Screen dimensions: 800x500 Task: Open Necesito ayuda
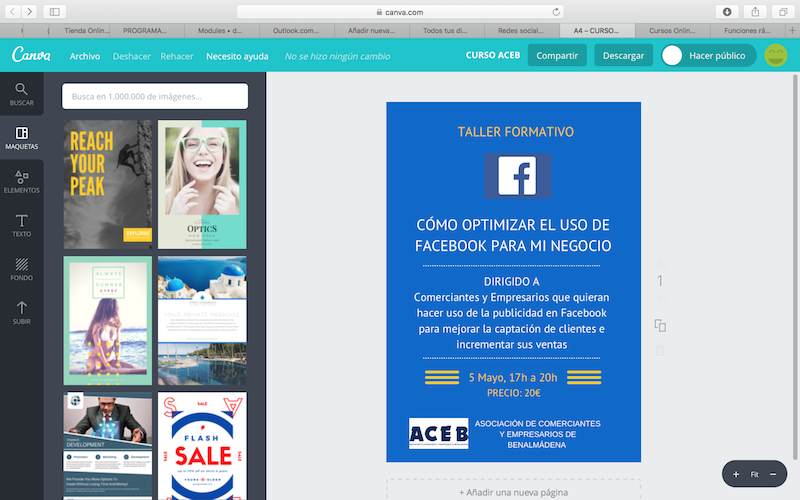pos(237,56)
